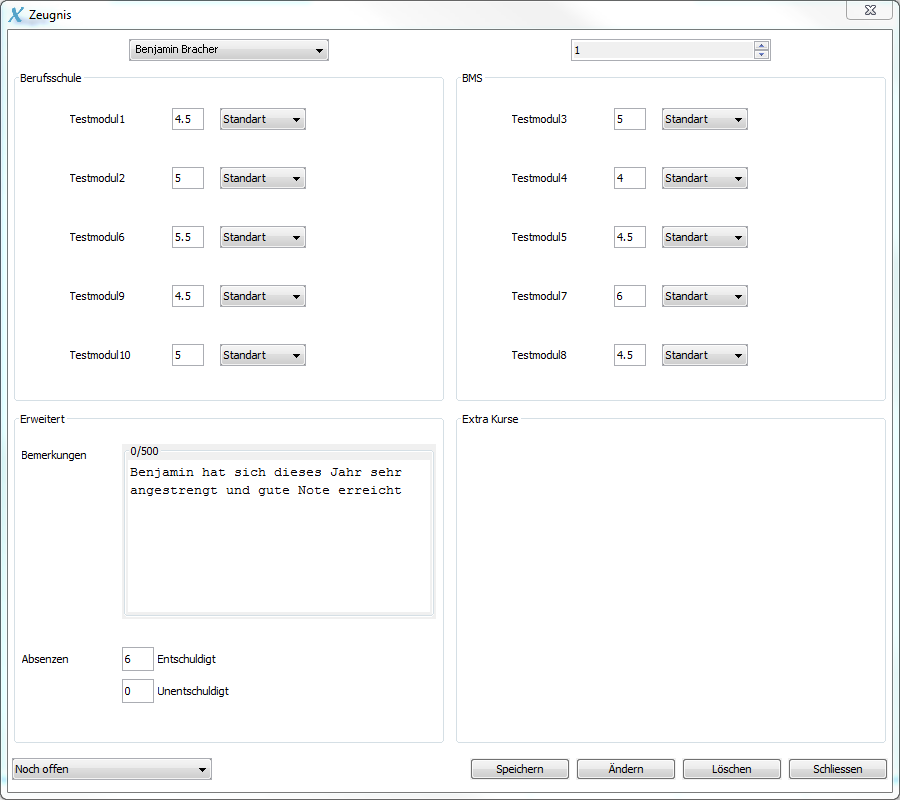
Task: Edit the Entschuldigt absences field
Action: pos(138,659)
